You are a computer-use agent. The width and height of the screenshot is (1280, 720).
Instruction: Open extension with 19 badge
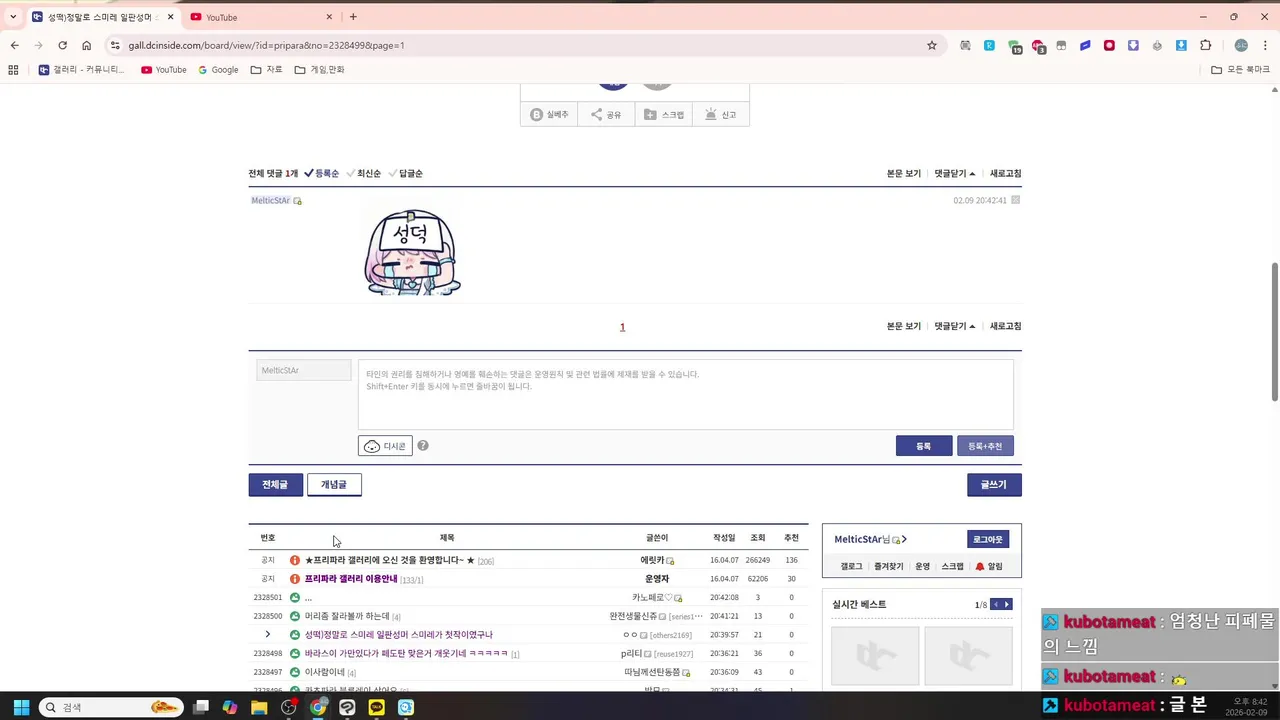coord(1014,46)
